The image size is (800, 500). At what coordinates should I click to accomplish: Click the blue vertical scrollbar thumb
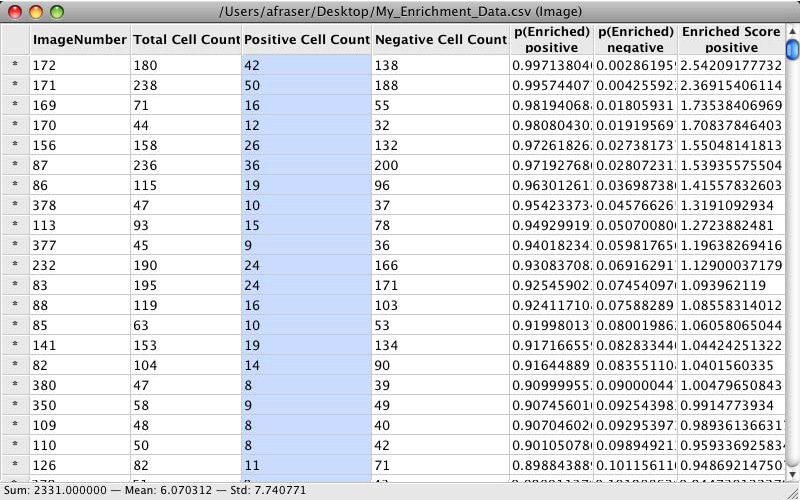(x=792, y=50)
